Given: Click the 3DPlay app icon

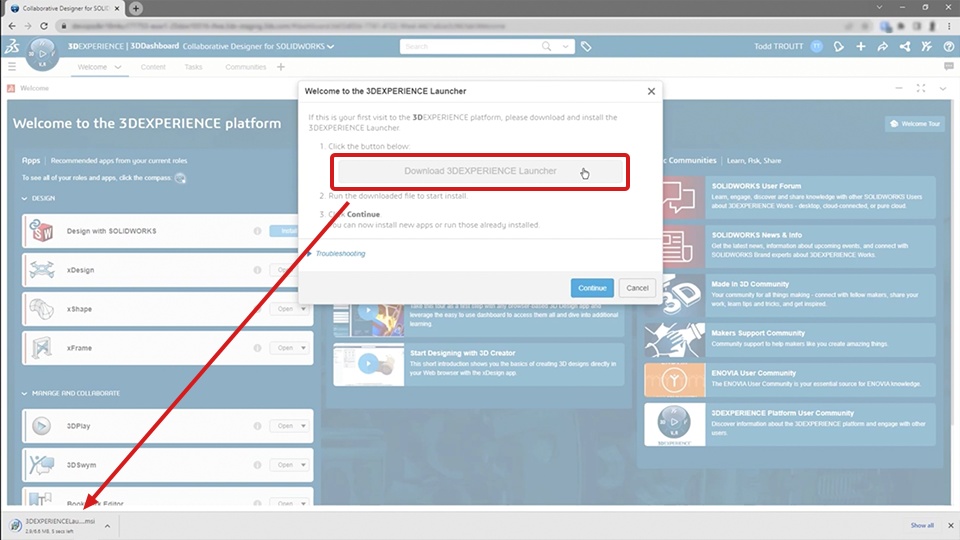Looking at the screenshot, I should [42, 426].
